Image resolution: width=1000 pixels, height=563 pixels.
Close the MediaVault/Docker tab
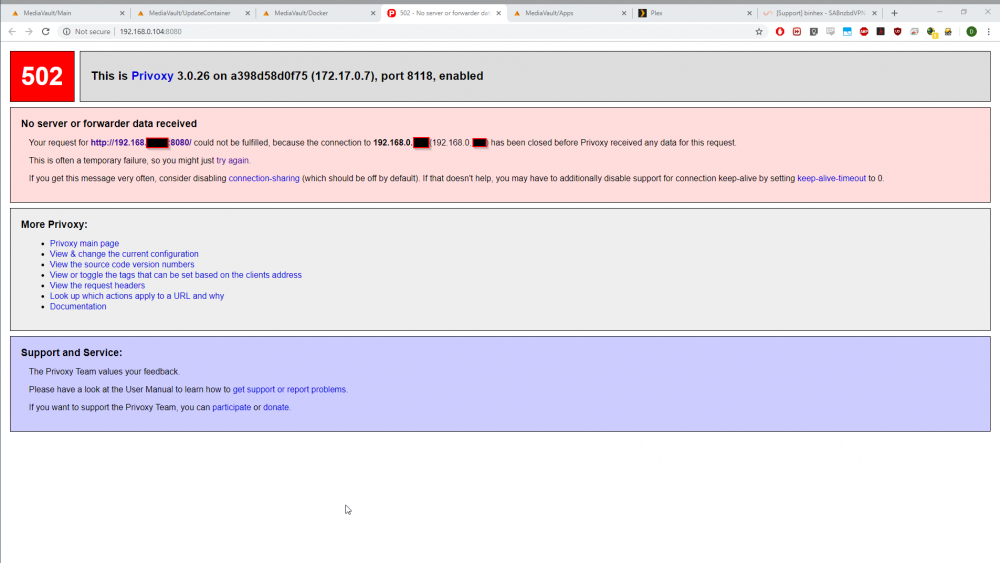click(373, 13)
